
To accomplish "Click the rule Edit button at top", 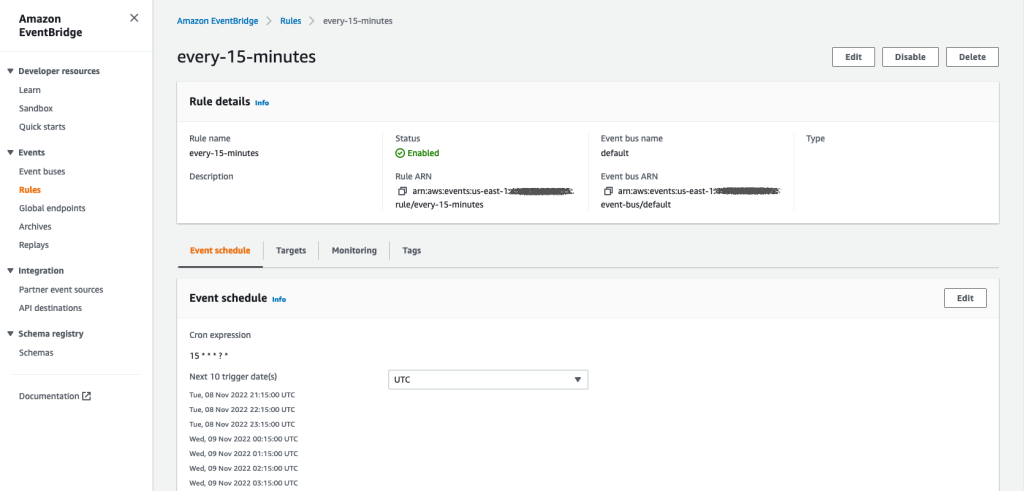I will pyautogui.click(x=853, y=57).
